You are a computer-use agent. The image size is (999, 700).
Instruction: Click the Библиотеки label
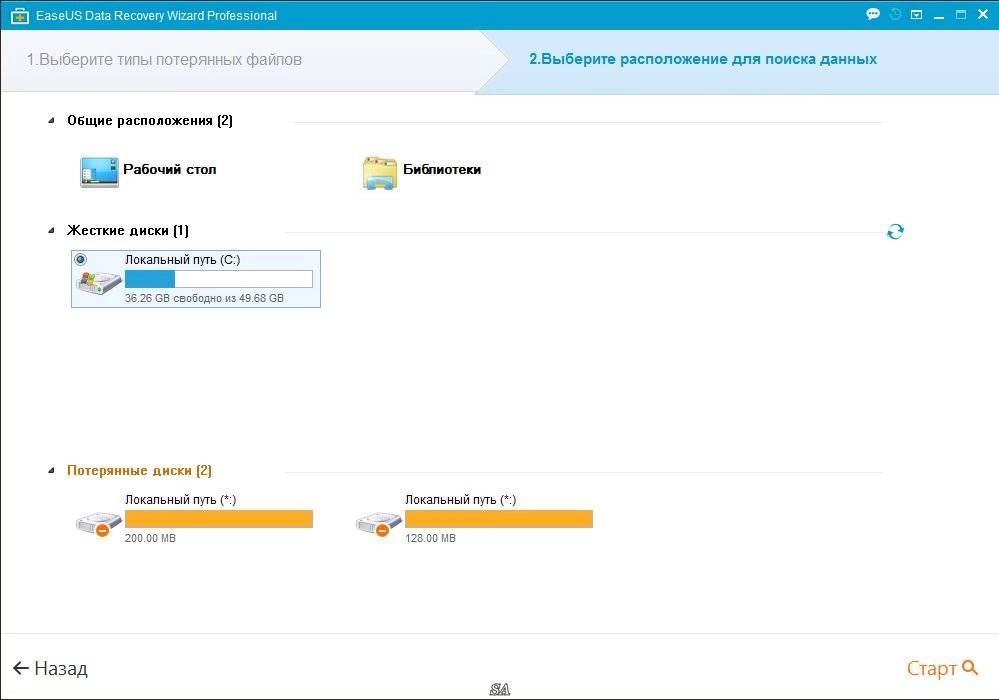[442, 169]
